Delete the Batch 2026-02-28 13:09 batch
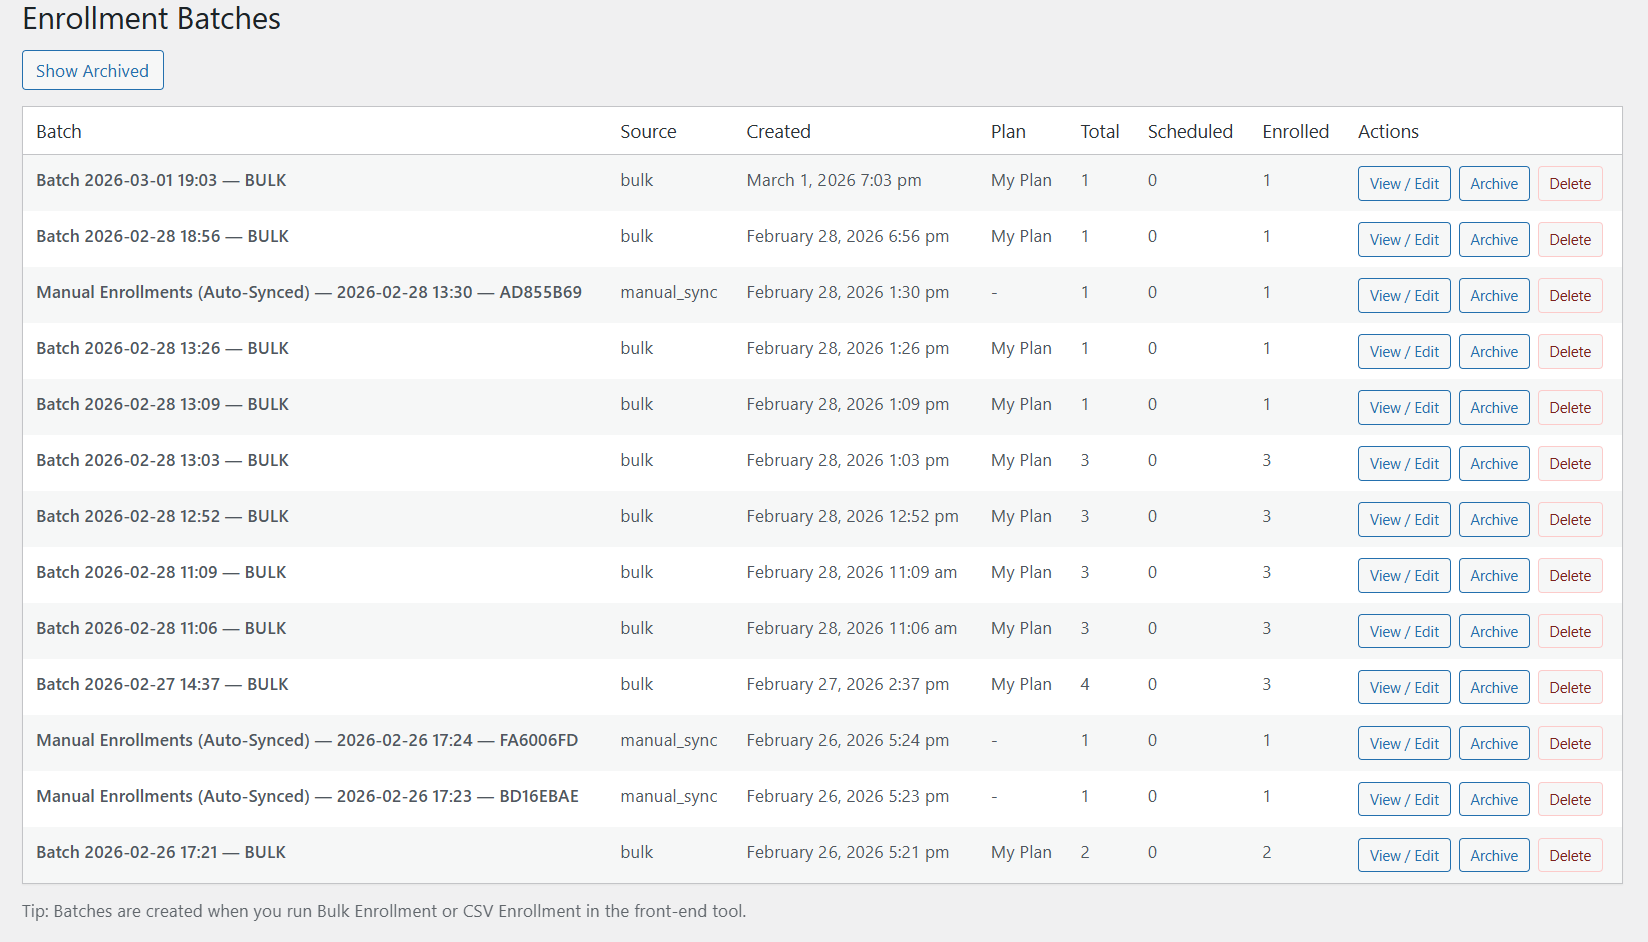 click(x=1569, y=407)
